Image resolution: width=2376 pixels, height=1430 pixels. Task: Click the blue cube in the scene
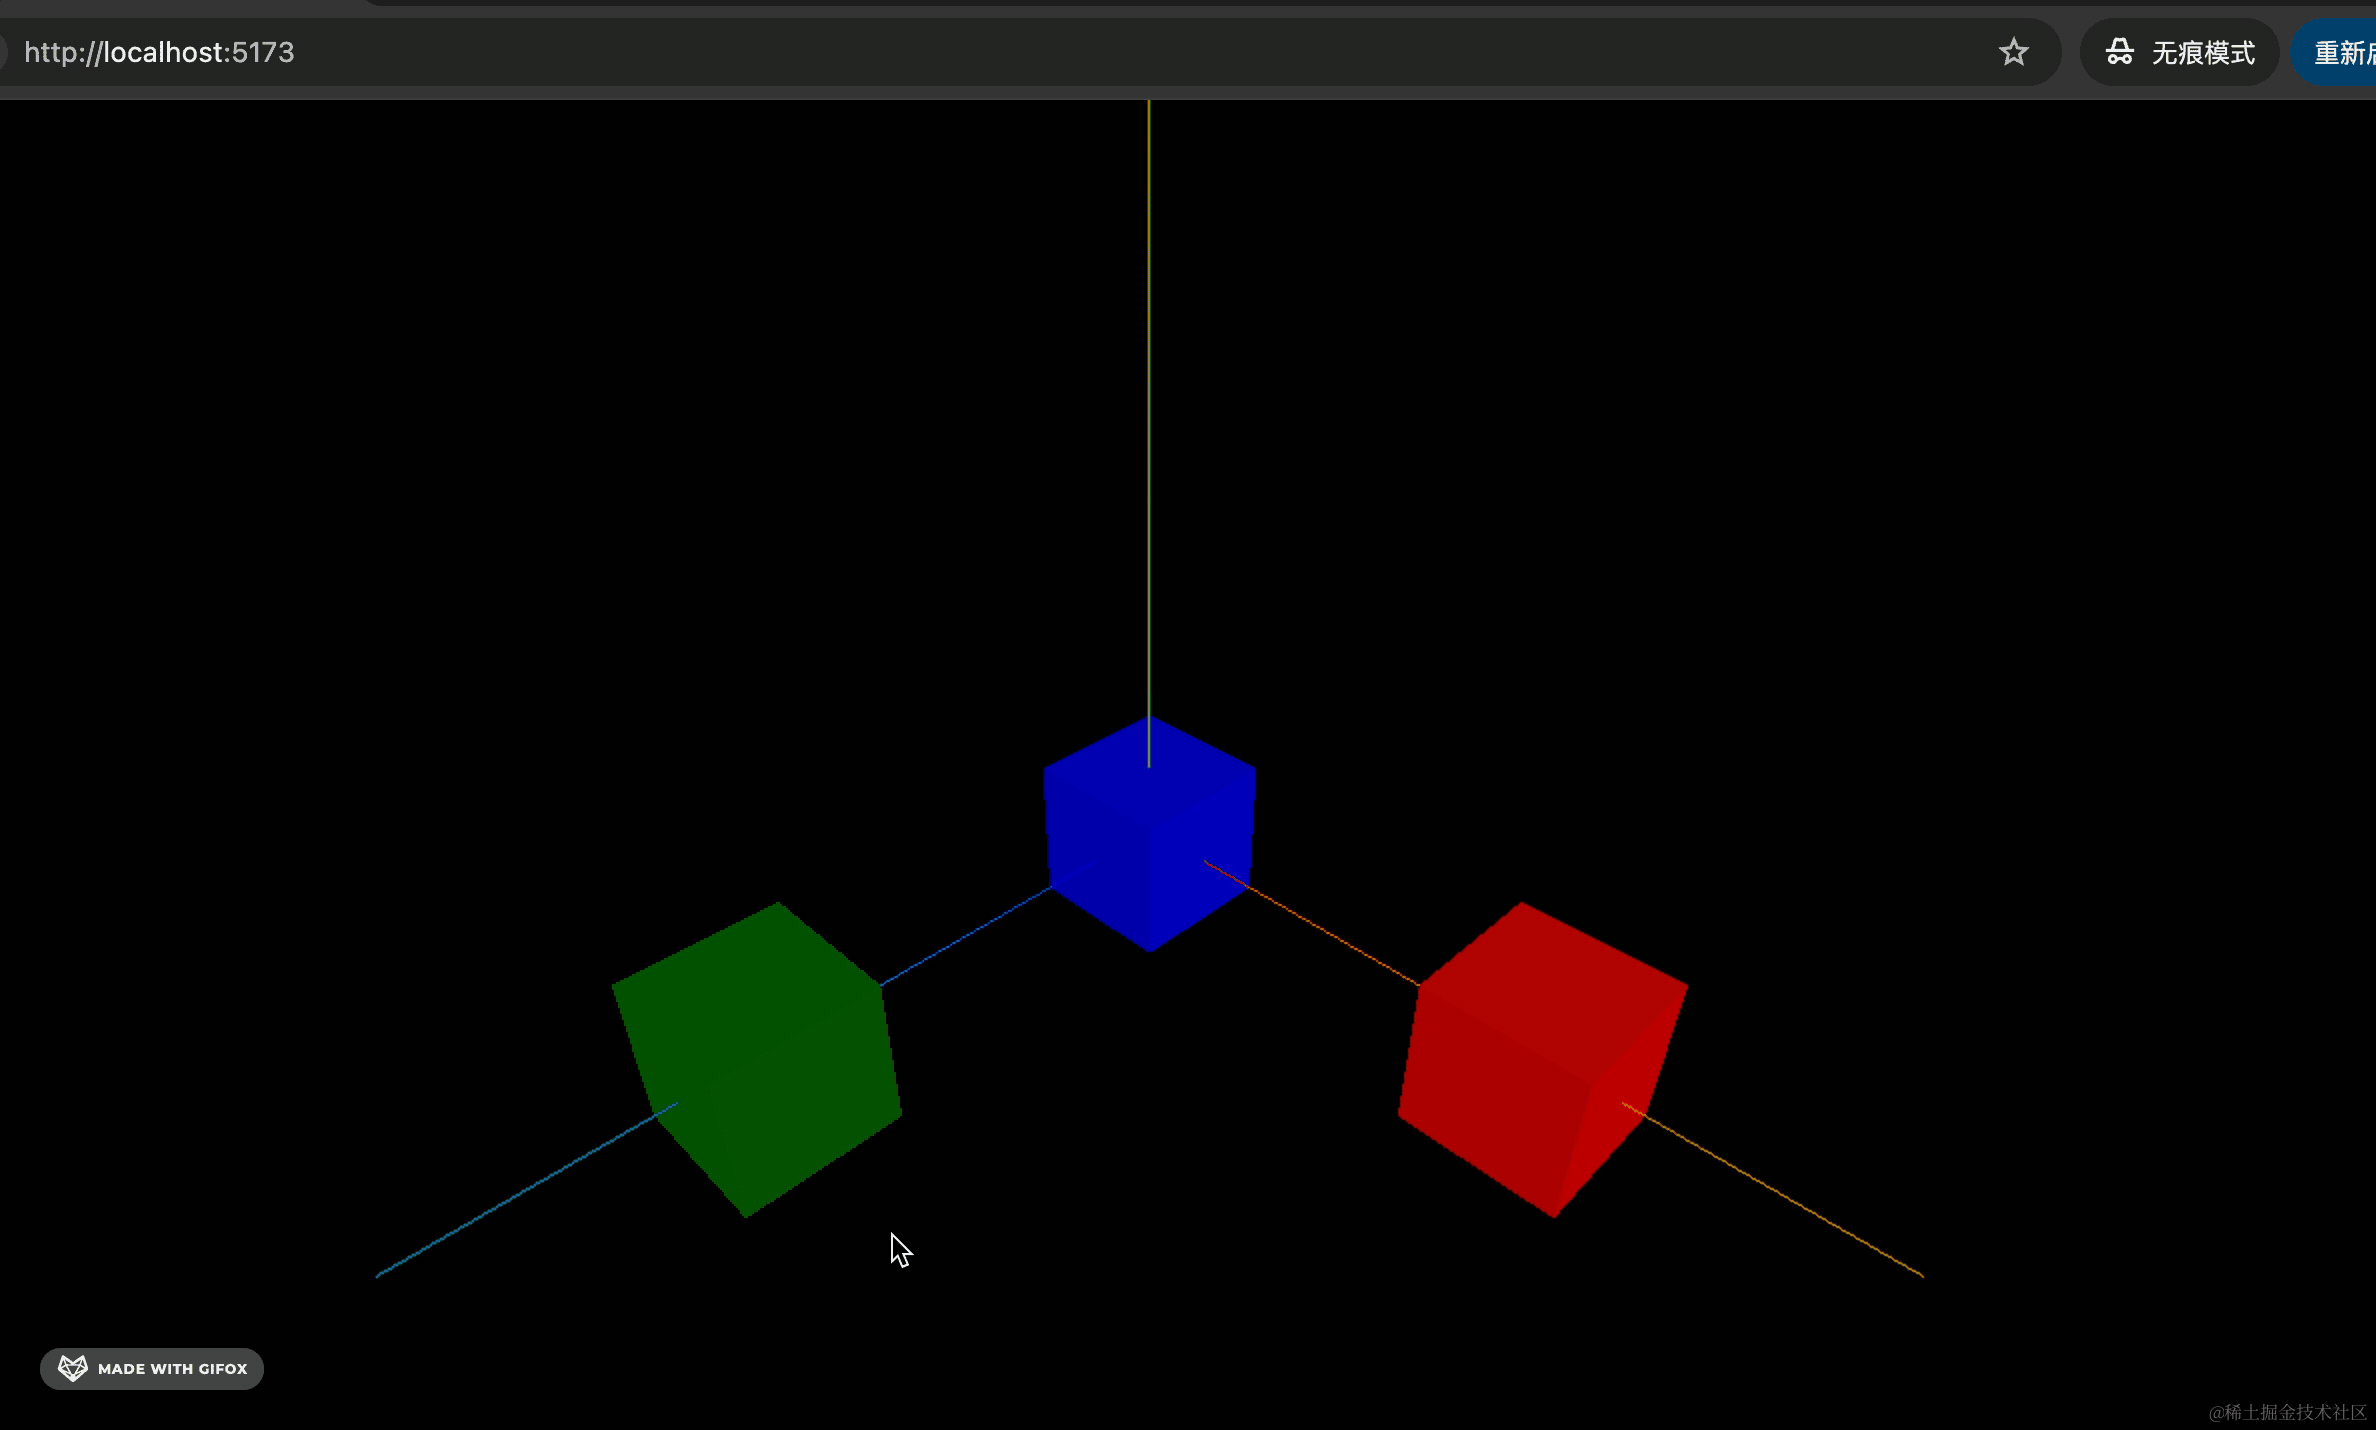(1149, 834)
